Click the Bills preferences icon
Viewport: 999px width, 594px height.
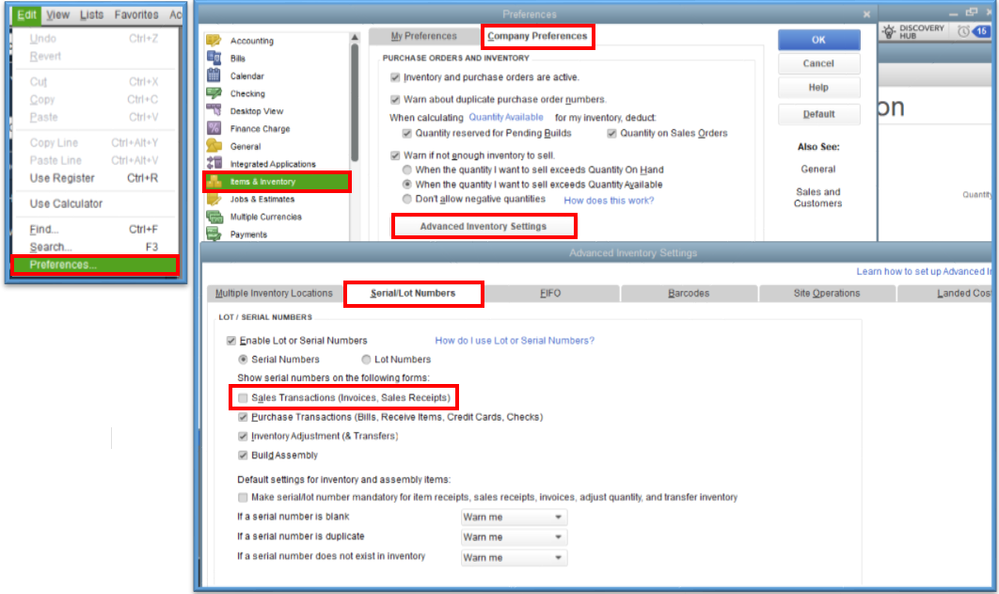pos(213,58)
